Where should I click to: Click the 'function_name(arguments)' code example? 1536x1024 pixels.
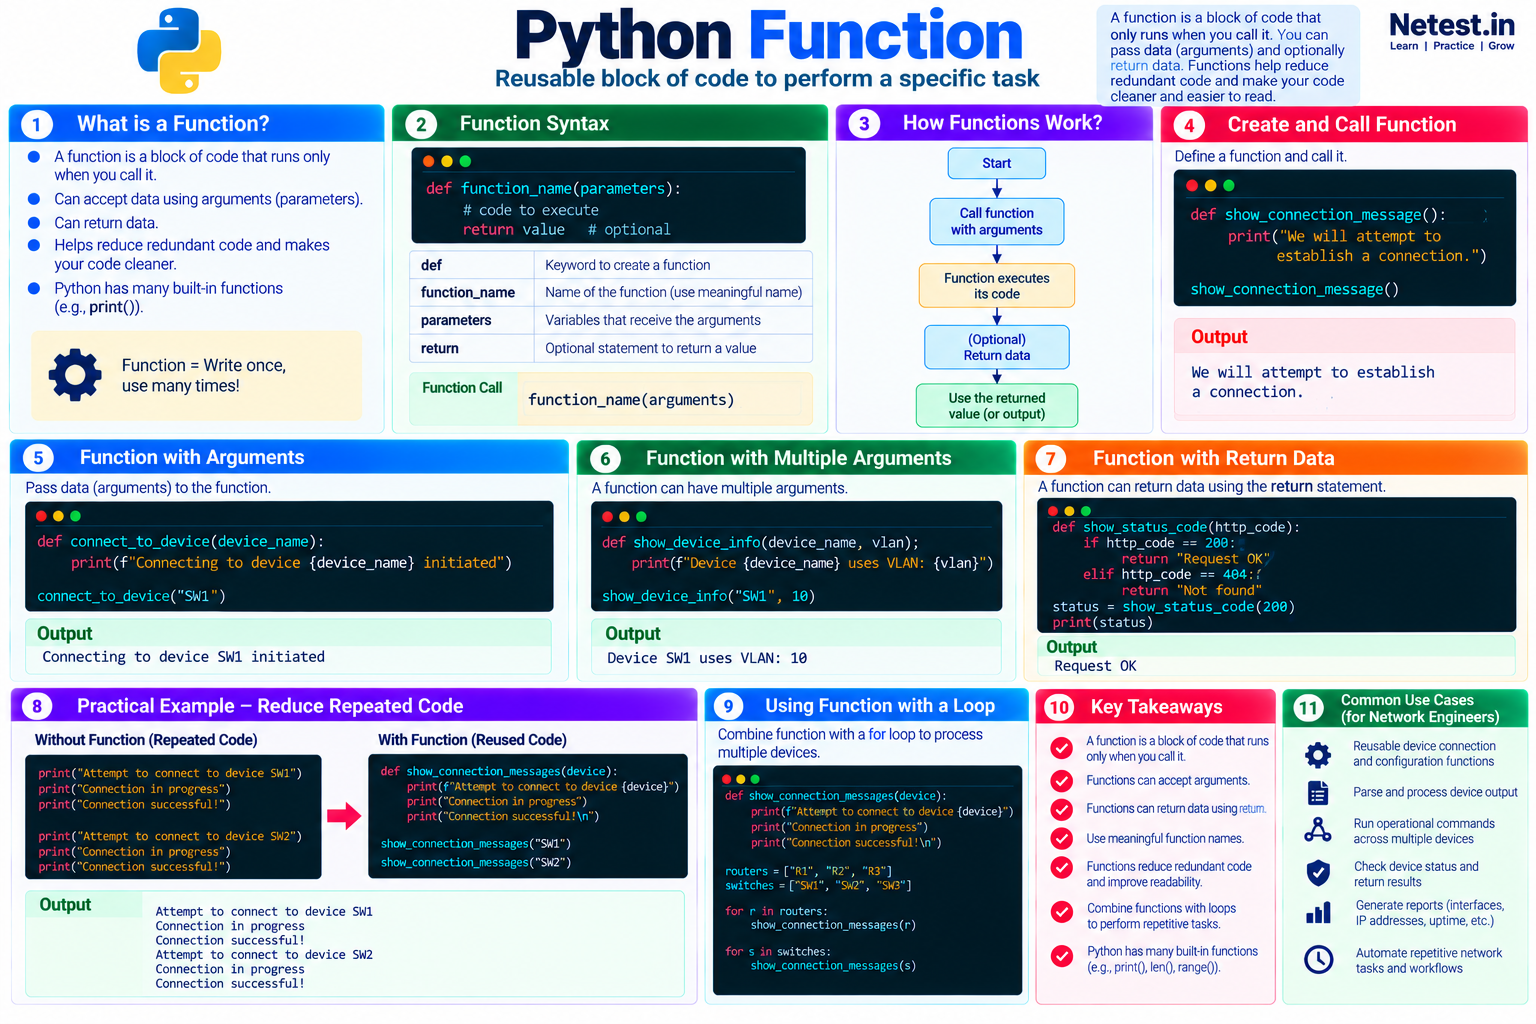[x=631, y=400]
